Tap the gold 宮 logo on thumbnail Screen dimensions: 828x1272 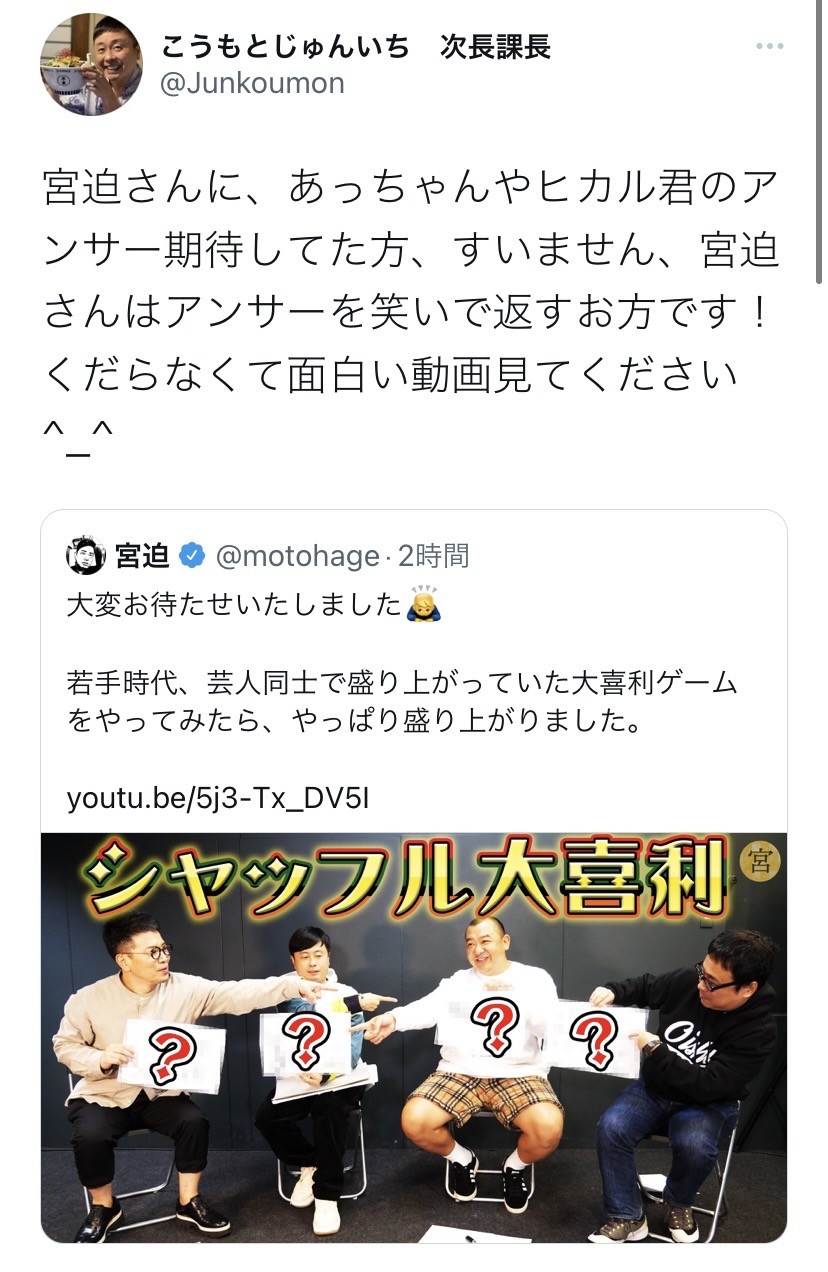[760, 862]
